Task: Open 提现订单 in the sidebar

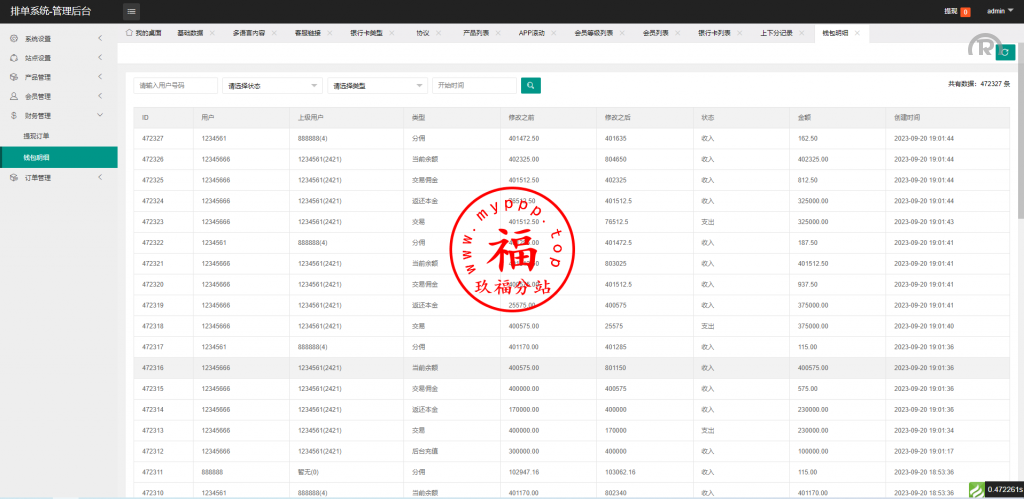Action: coord(37,136)
